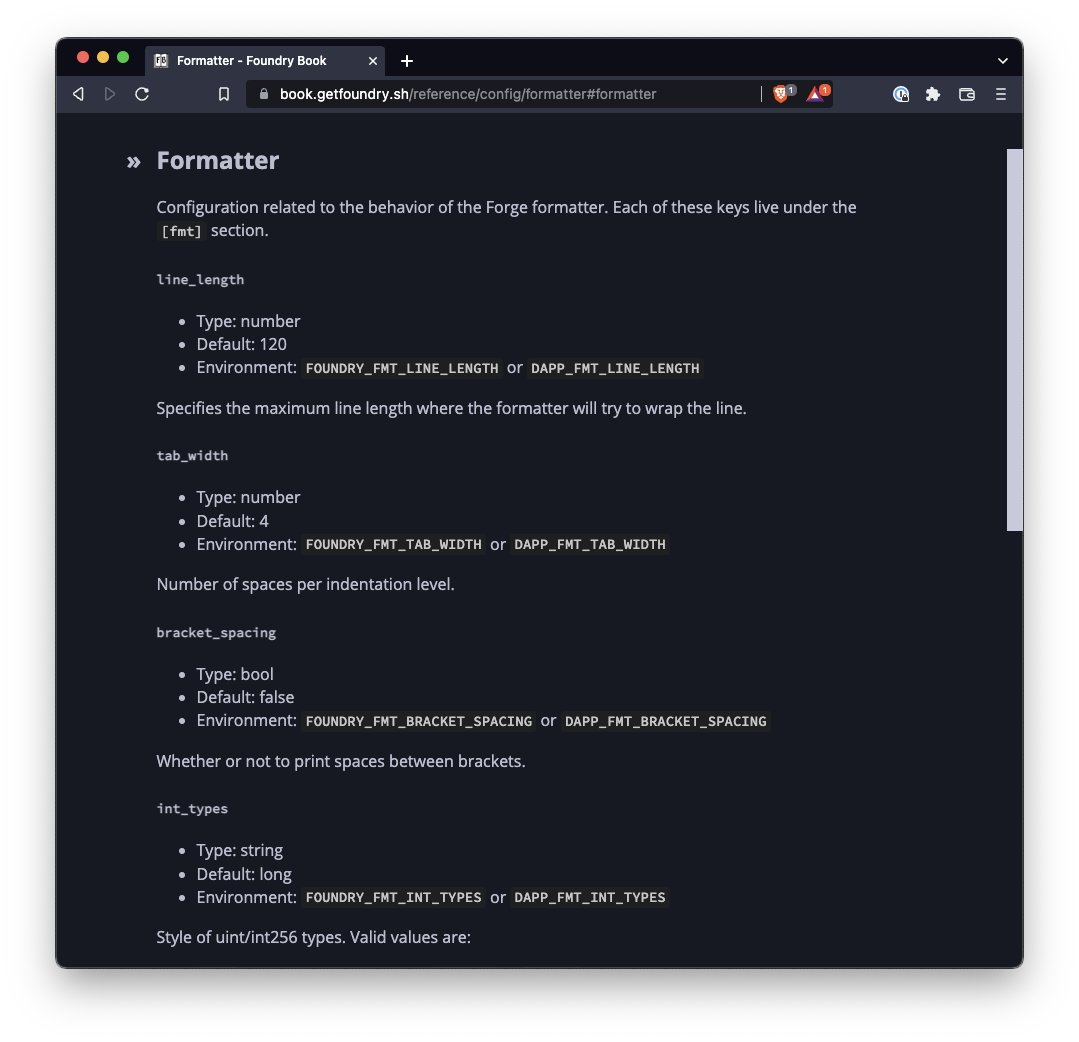This screenshot has width=1079, height=1042.
Task: Open the Brave Rewards triangle icon
Action: point(817,94)
